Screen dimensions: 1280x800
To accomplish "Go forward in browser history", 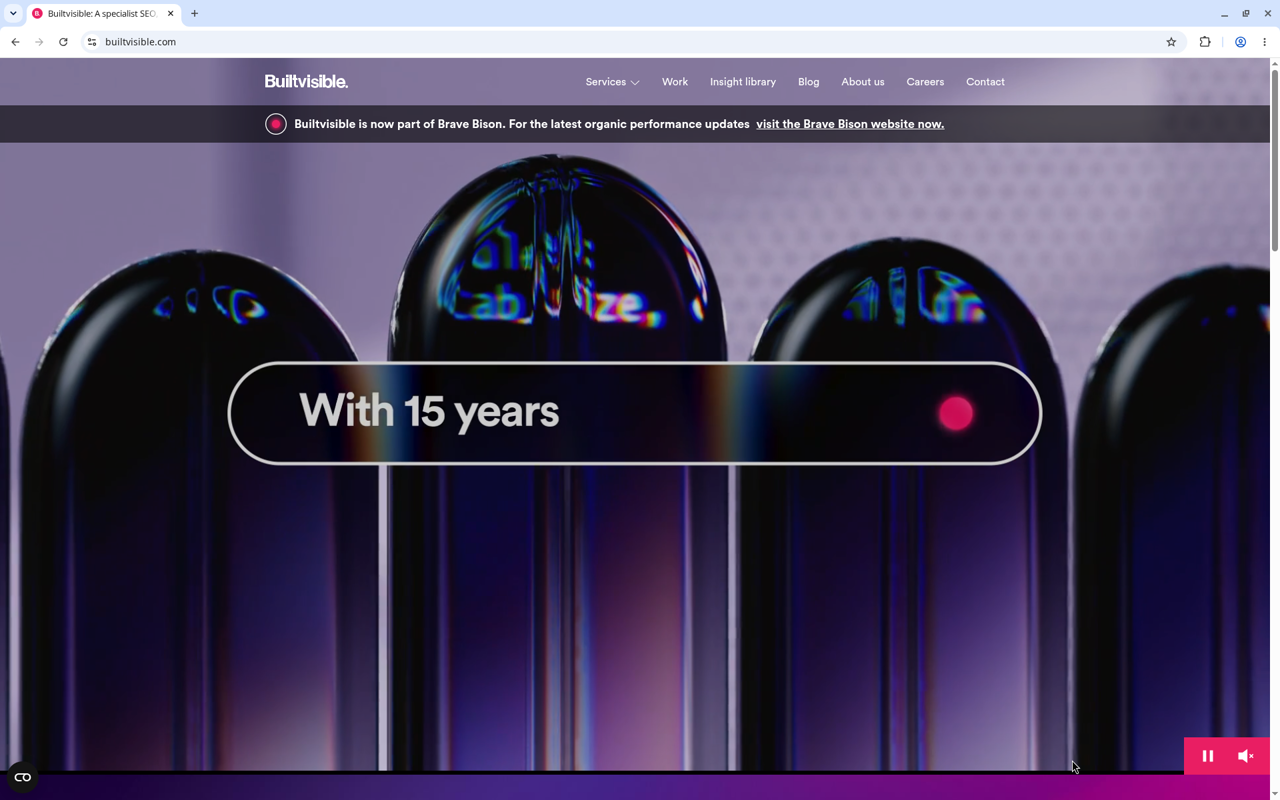I will (39, 42).
